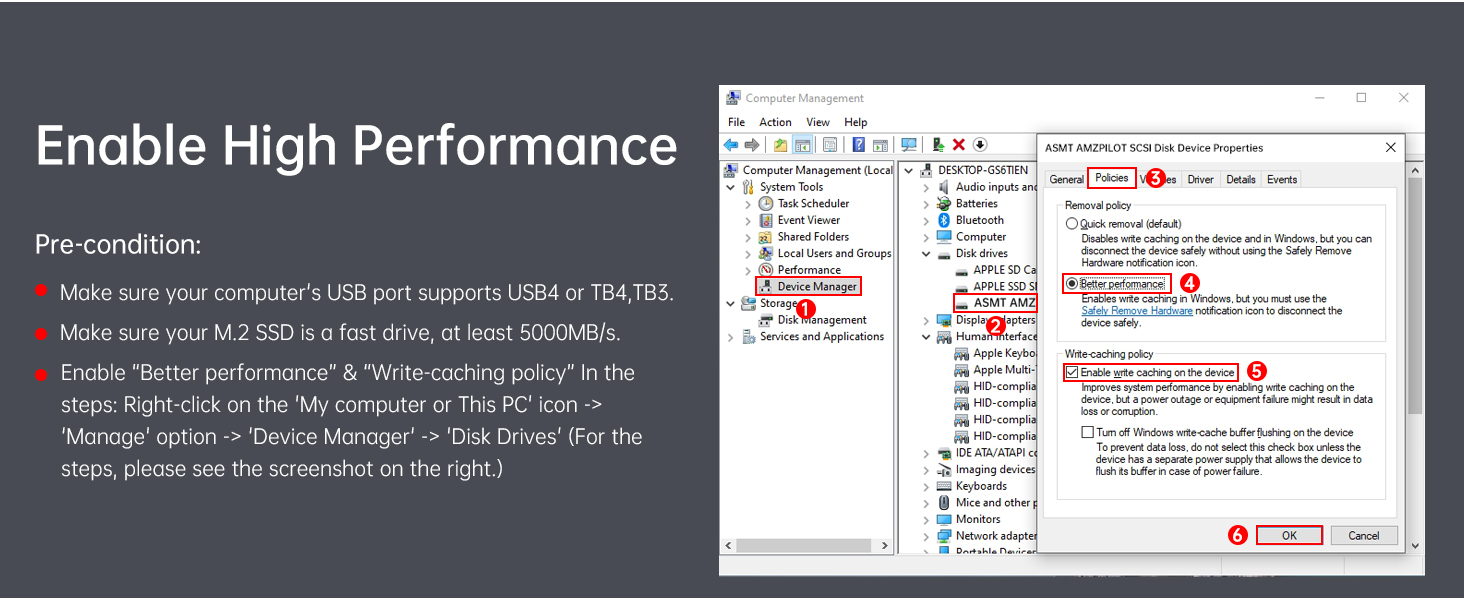Click the black down-arrow disable device icon
Image resolution: width=1464 pixels, height=600 pixels.
pos(980,145)
